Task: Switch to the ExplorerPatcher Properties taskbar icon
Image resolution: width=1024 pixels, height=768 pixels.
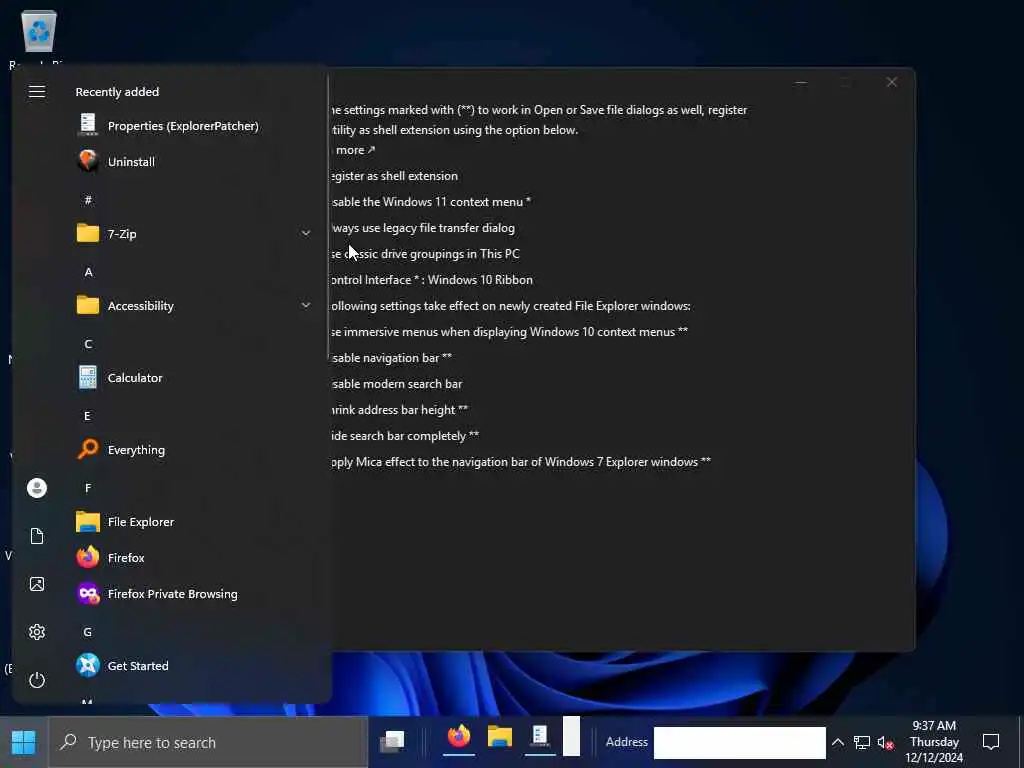Action: pos(540,738)
